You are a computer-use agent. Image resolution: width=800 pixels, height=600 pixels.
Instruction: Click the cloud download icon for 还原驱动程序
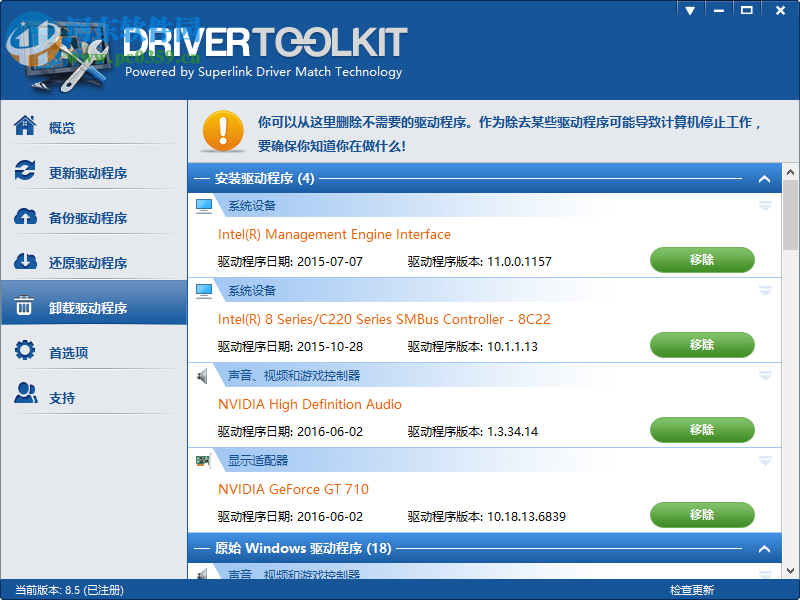26,262
